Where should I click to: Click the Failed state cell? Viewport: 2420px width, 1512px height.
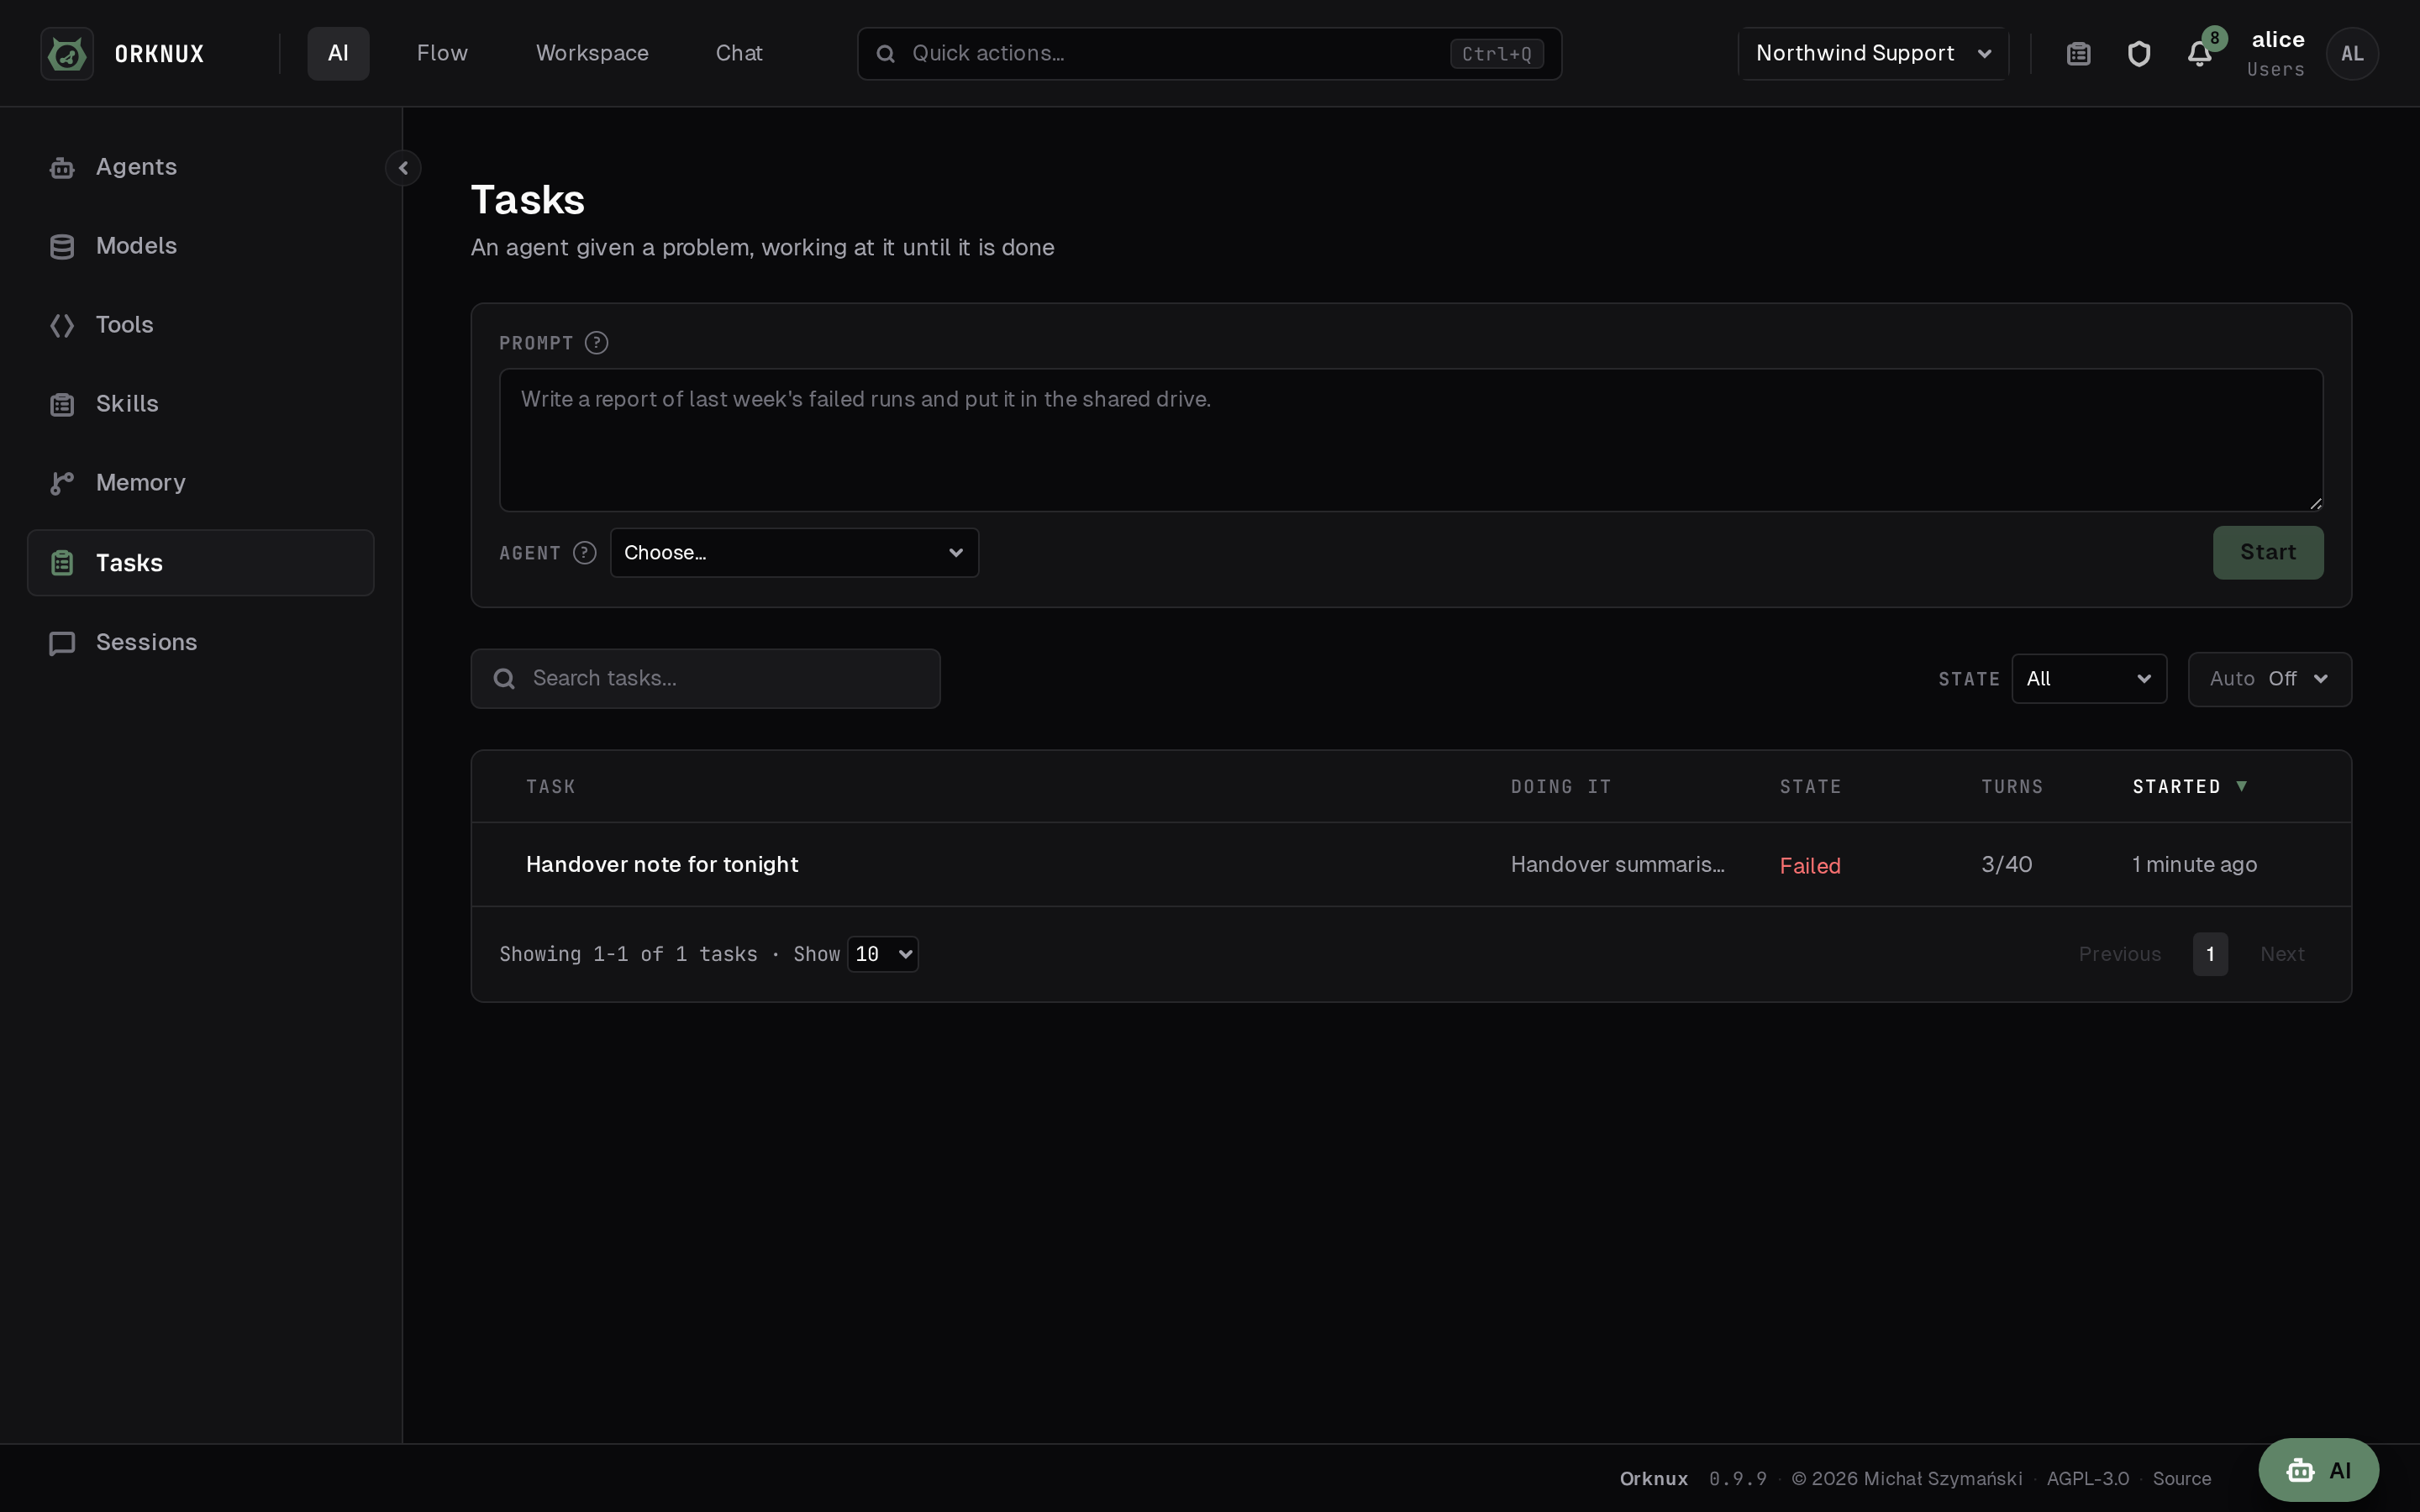click(x=1810, y=866)
